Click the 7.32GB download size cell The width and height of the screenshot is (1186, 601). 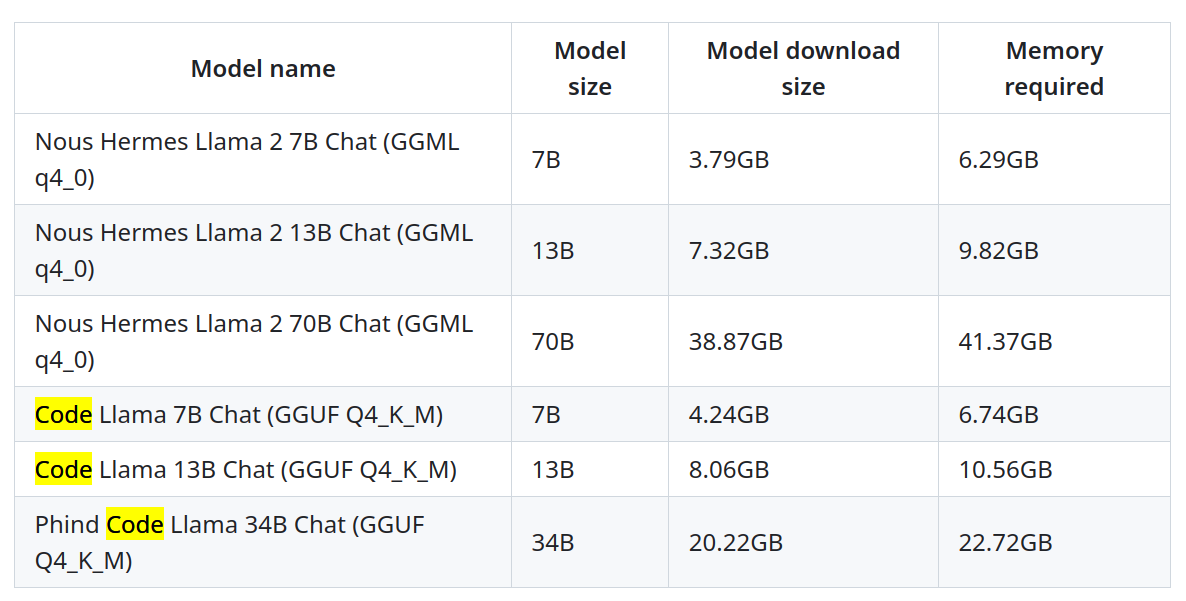pyautogui.click(x=803, y=250)
